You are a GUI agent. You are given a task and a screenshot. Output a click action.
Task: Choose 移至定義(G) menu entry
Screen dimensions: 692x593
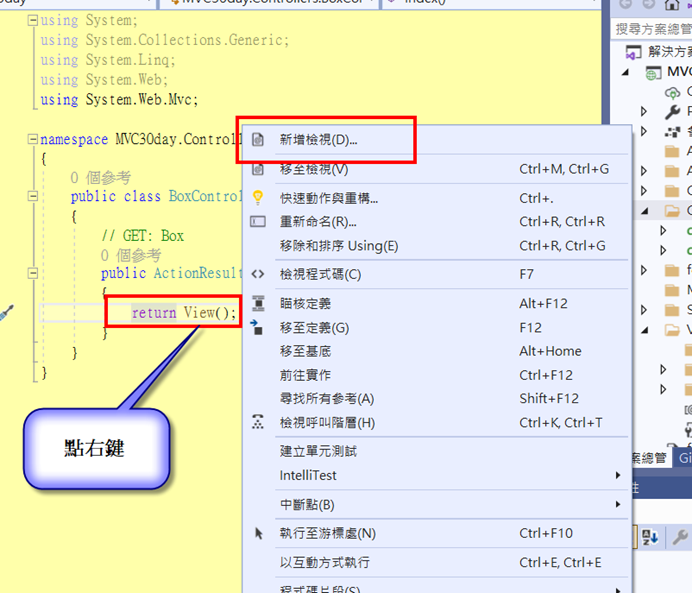tap(437, 328)
